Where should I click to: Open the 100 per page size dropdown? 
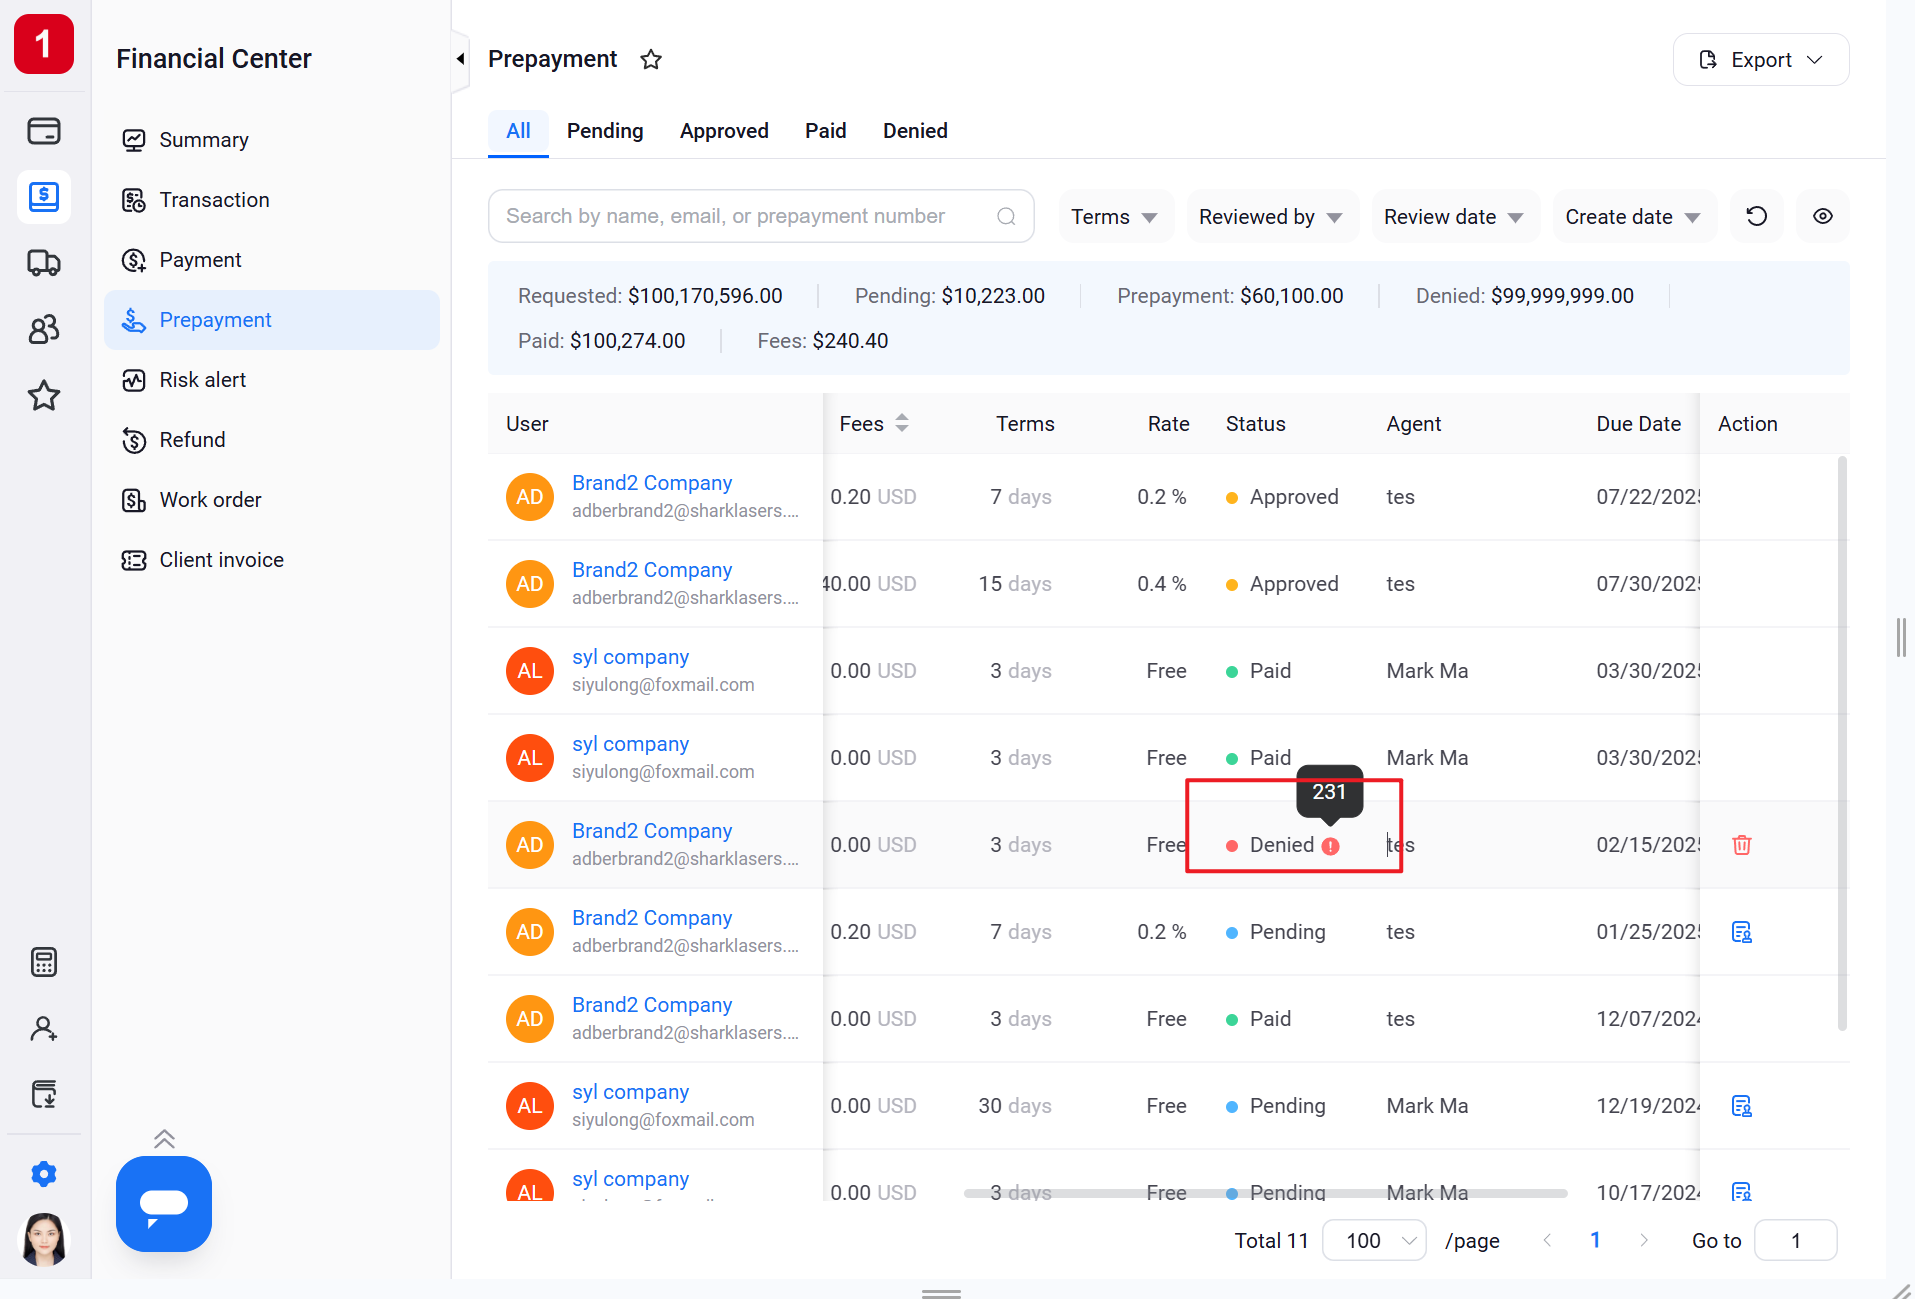tap(1374, 1240)
